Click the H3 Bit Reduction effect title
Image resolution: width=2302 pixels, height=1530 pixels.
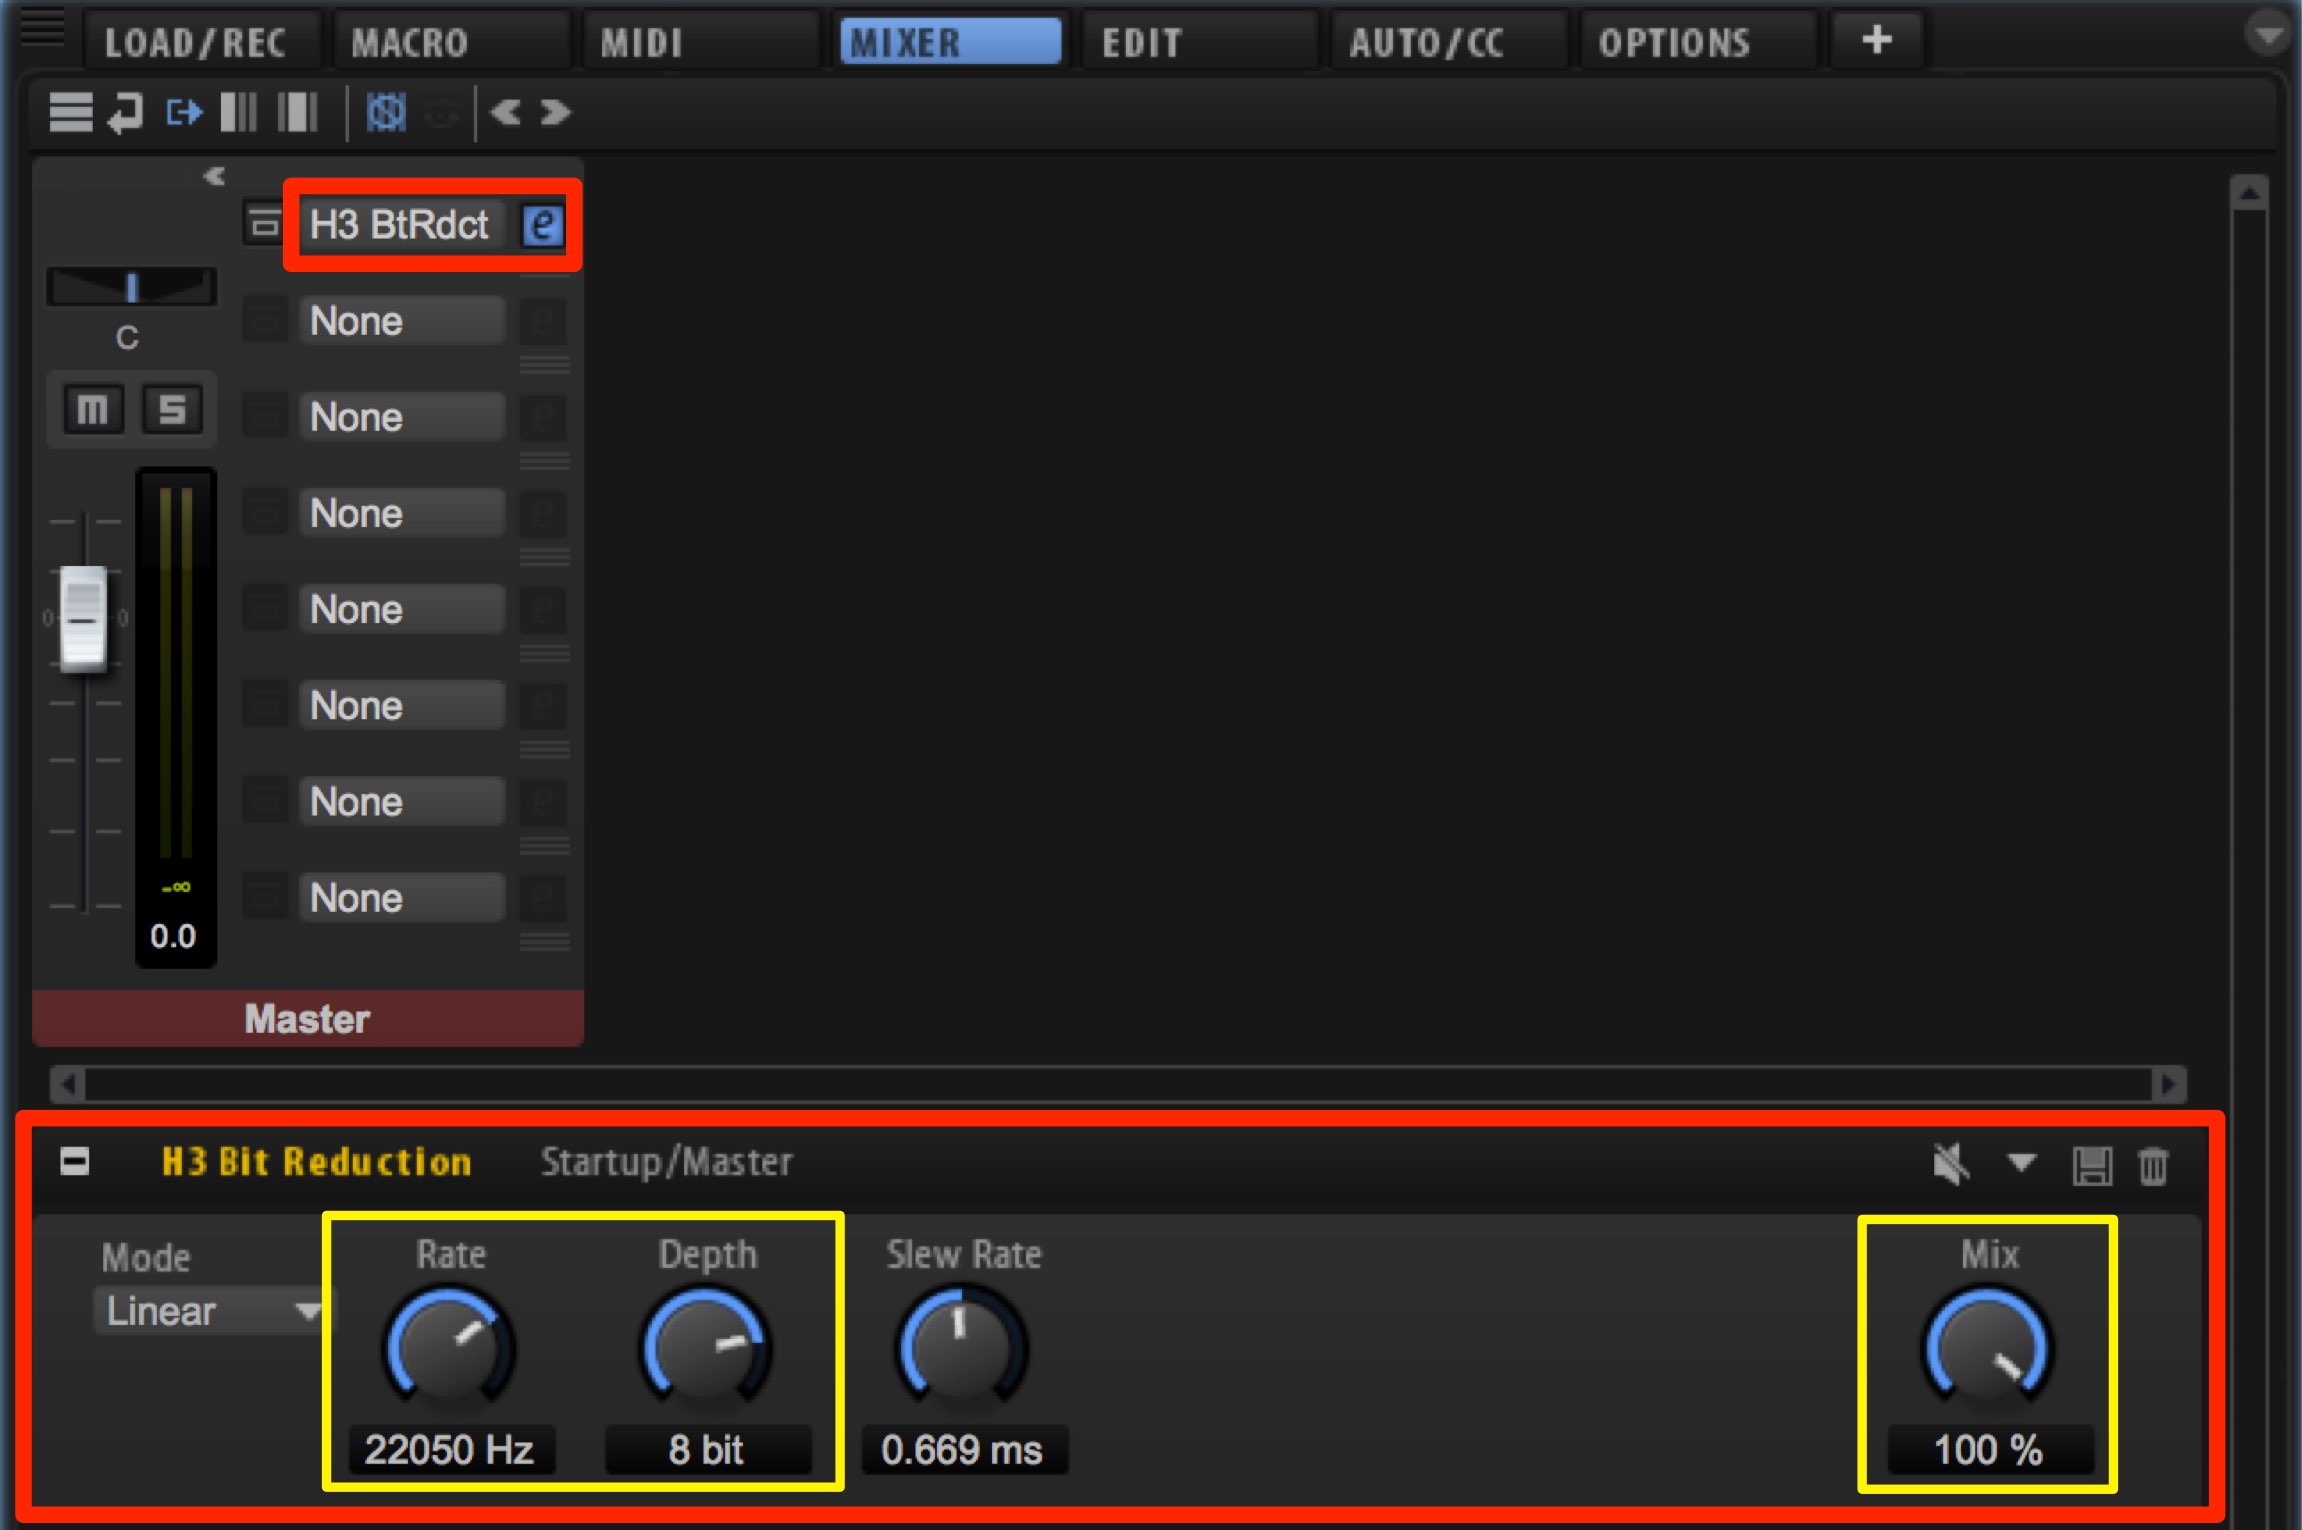(316, 1162)
